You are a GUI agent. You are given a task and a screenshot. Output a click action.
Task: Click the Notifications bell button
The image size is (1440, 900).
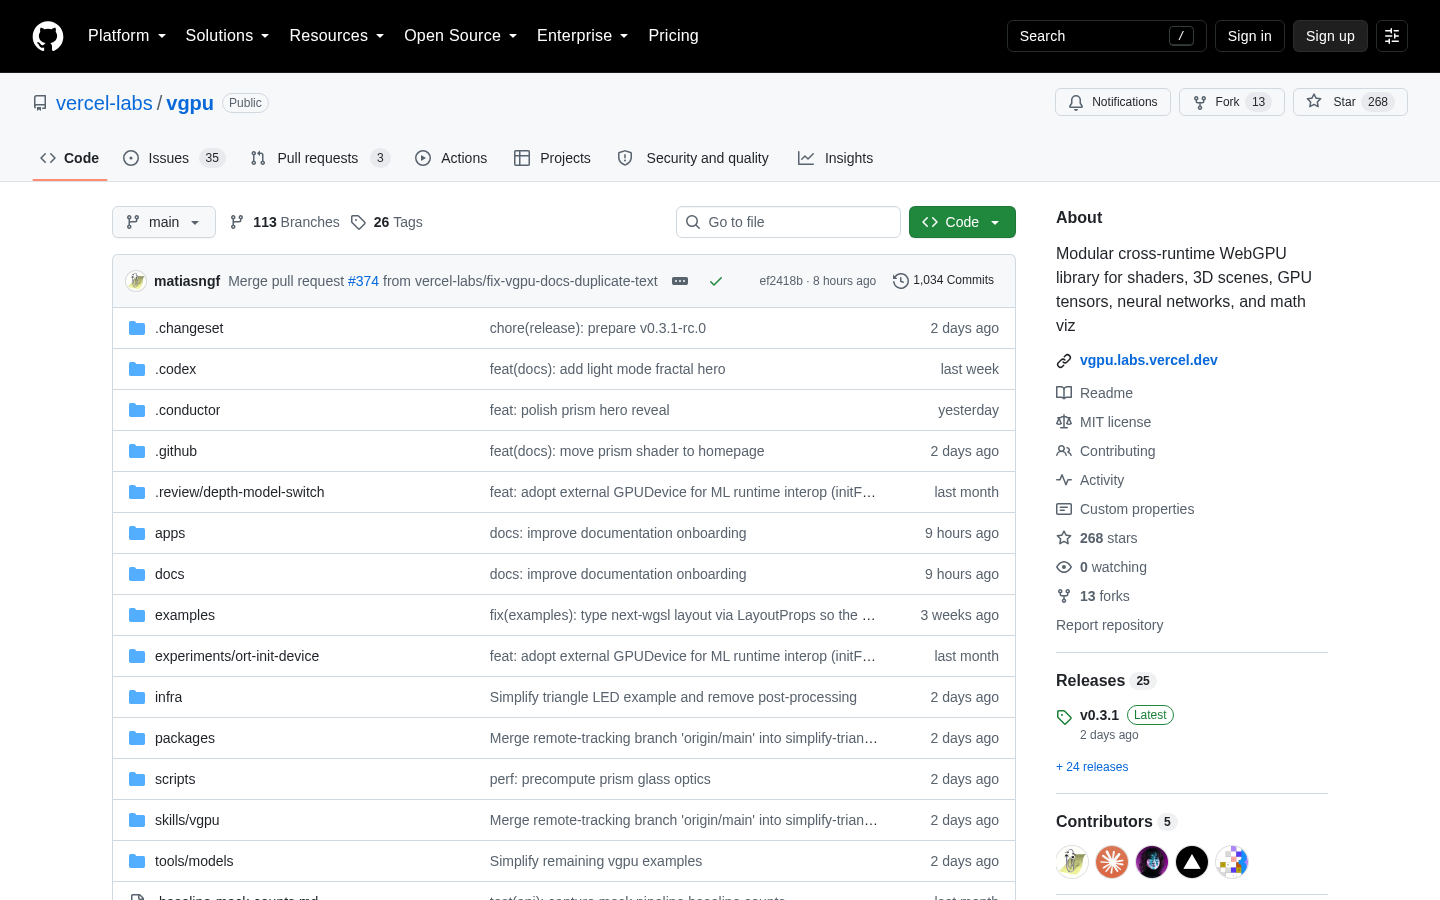(x=1113, y=102)
